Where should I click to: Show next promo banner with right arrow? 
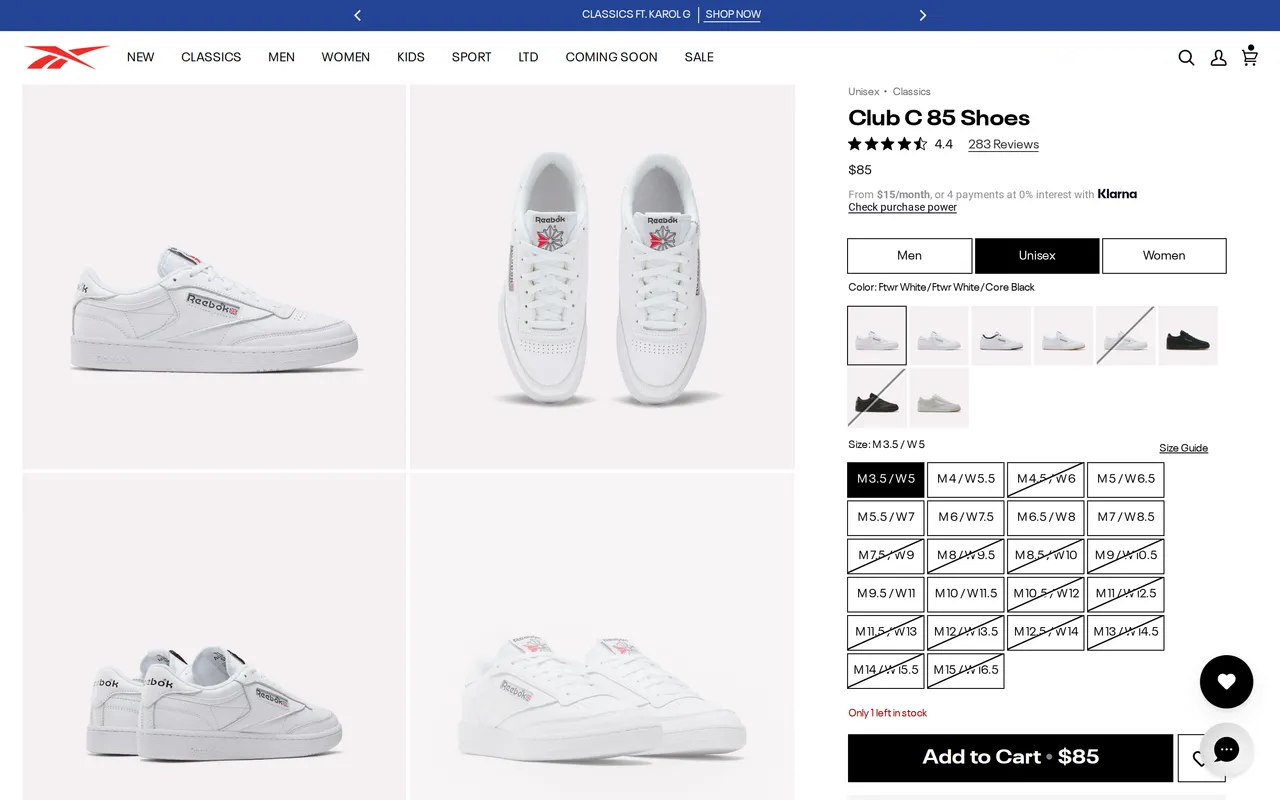(922, 15)
